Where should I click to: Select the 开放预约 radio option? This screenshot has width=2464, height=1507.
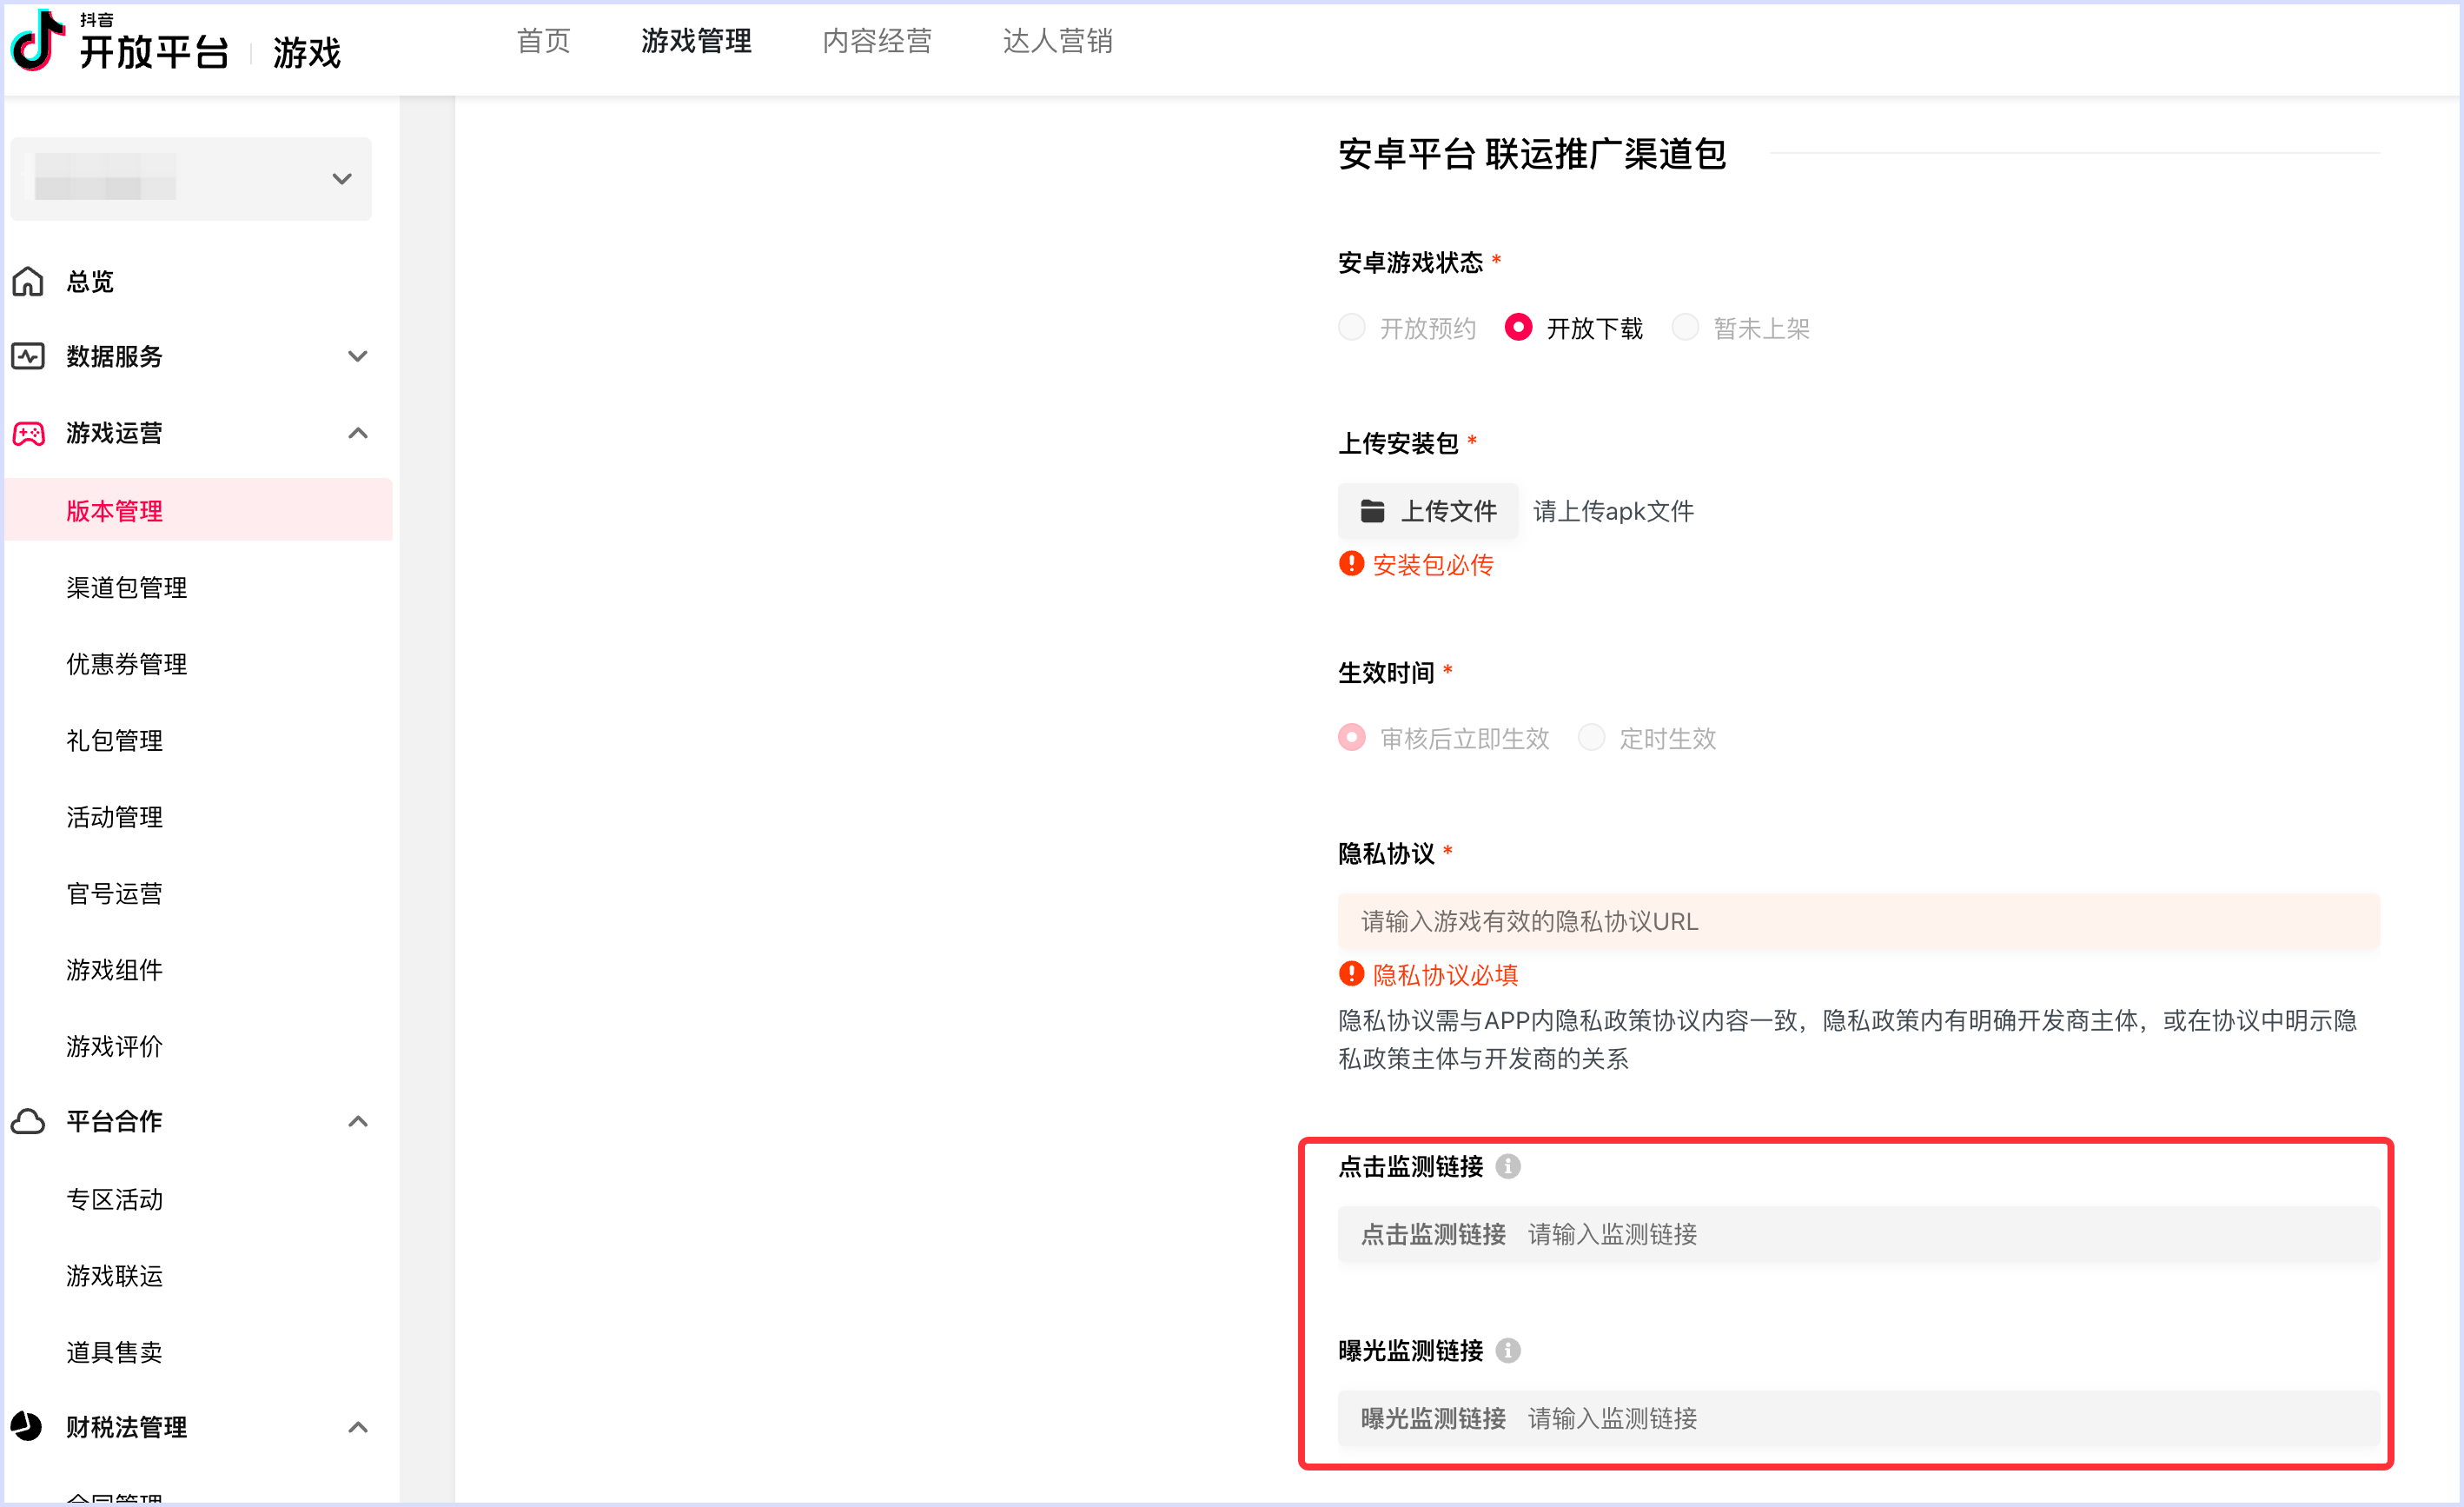click(x=1352, y=328)
